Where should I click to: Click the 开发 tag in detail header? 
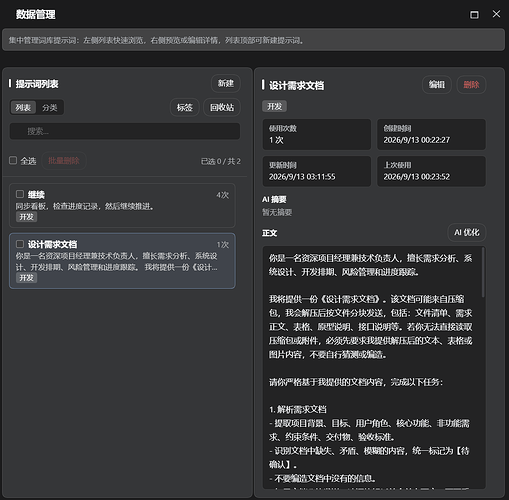[x=274, y=106]
